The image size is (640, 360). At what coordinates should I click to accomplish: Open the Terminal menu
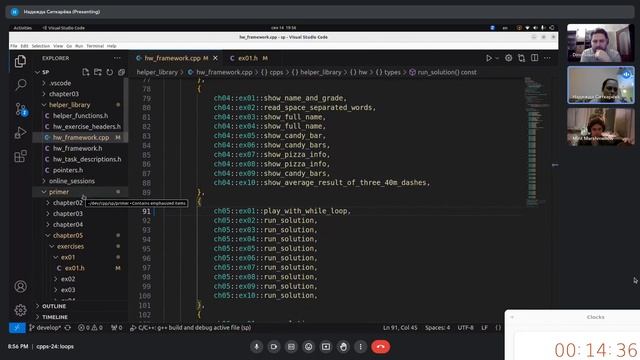click(x=95, y=46)
